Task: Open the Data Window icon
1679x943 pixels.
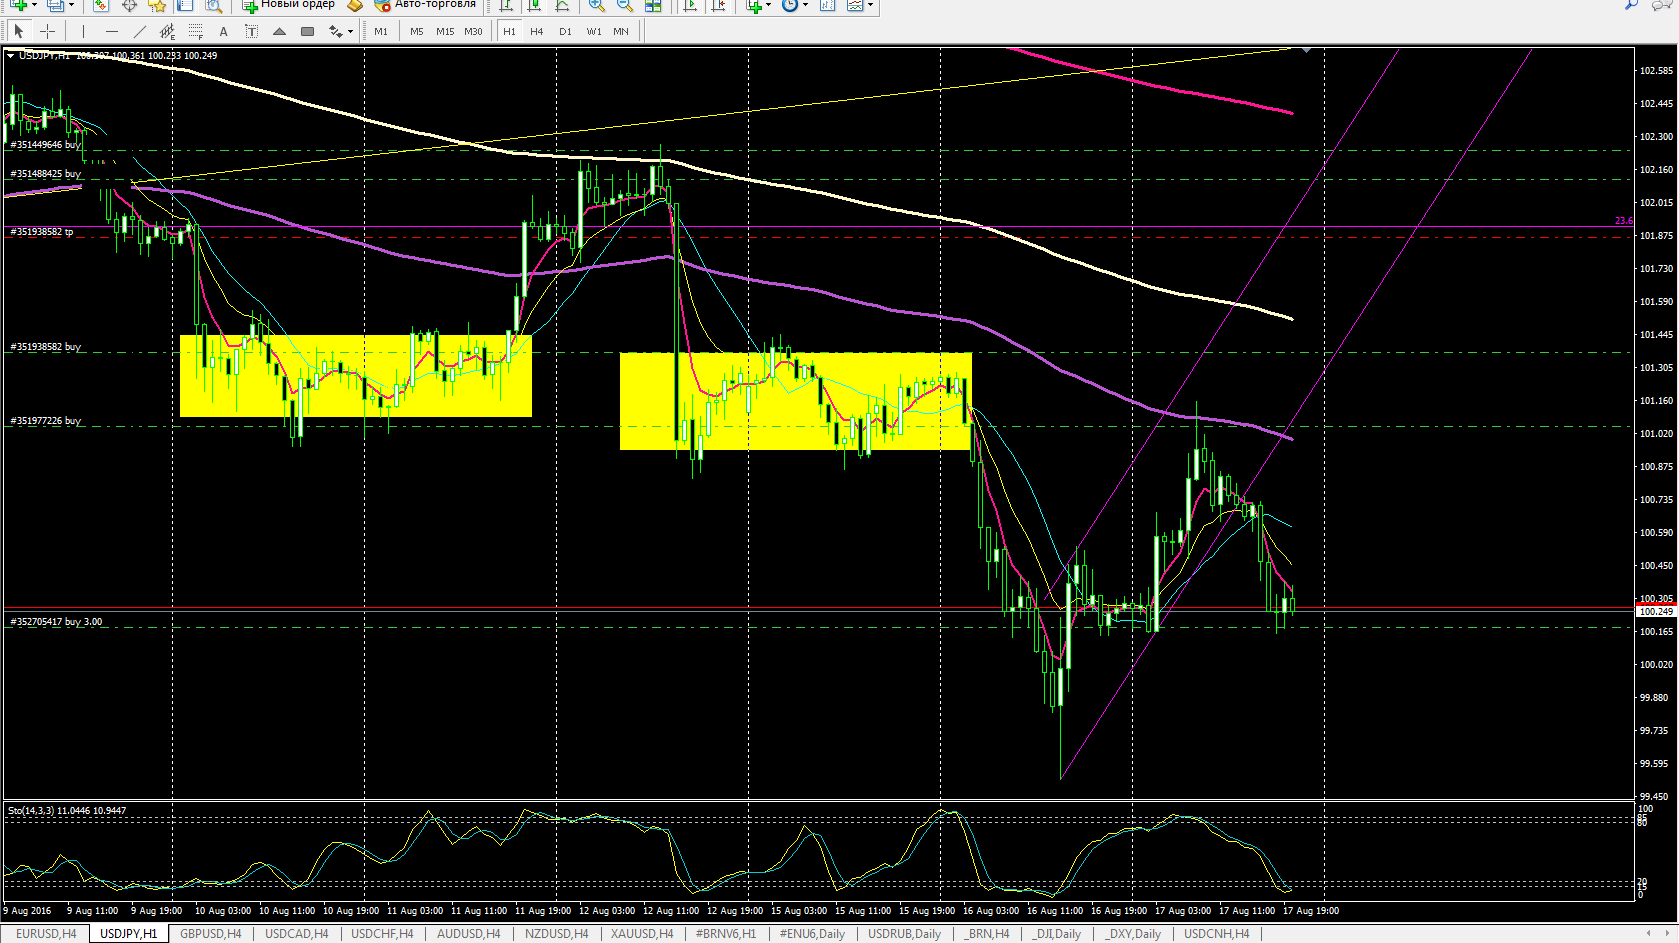Action: point(129,5)
